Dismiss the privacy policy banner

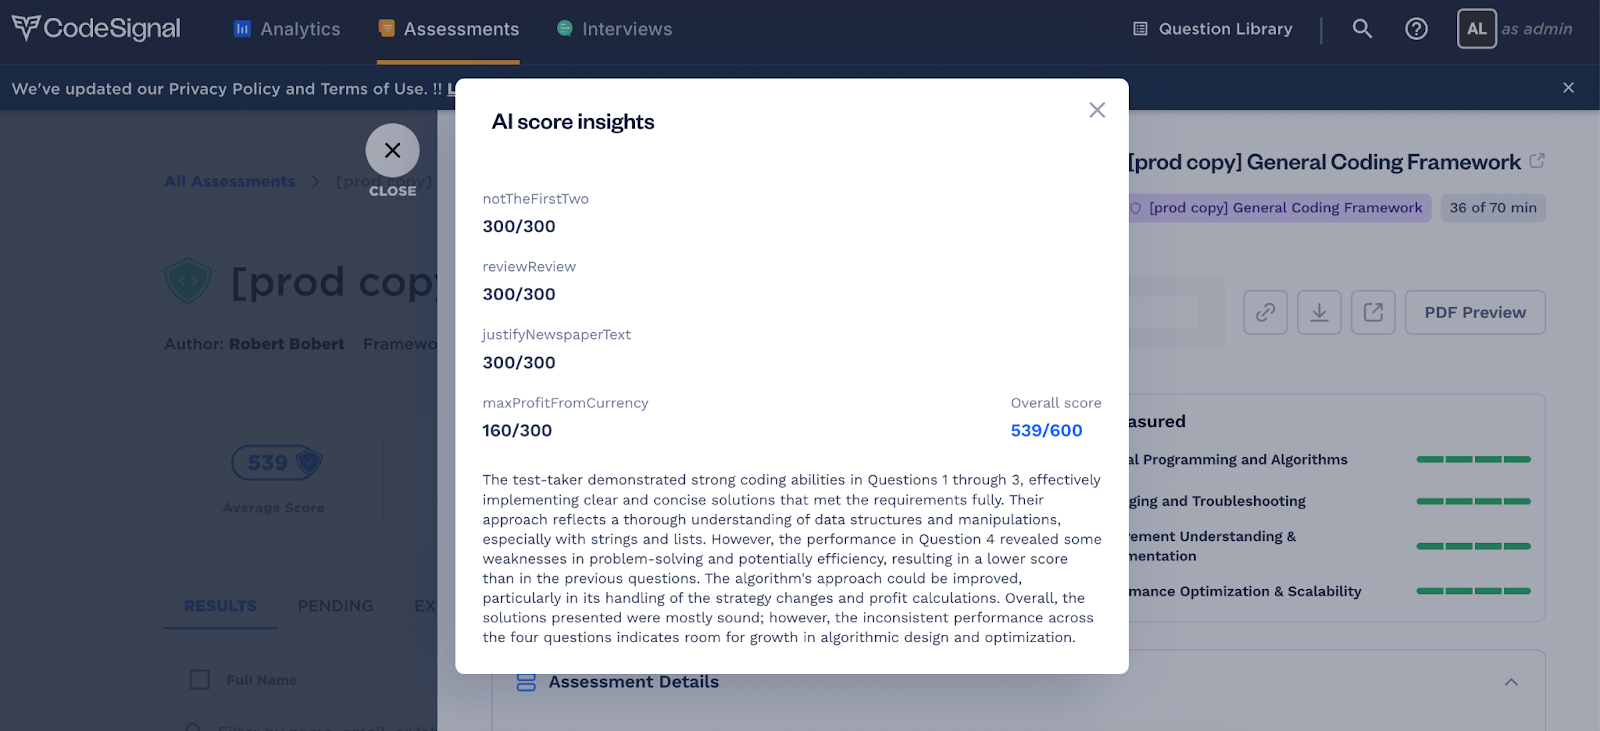1568,88
